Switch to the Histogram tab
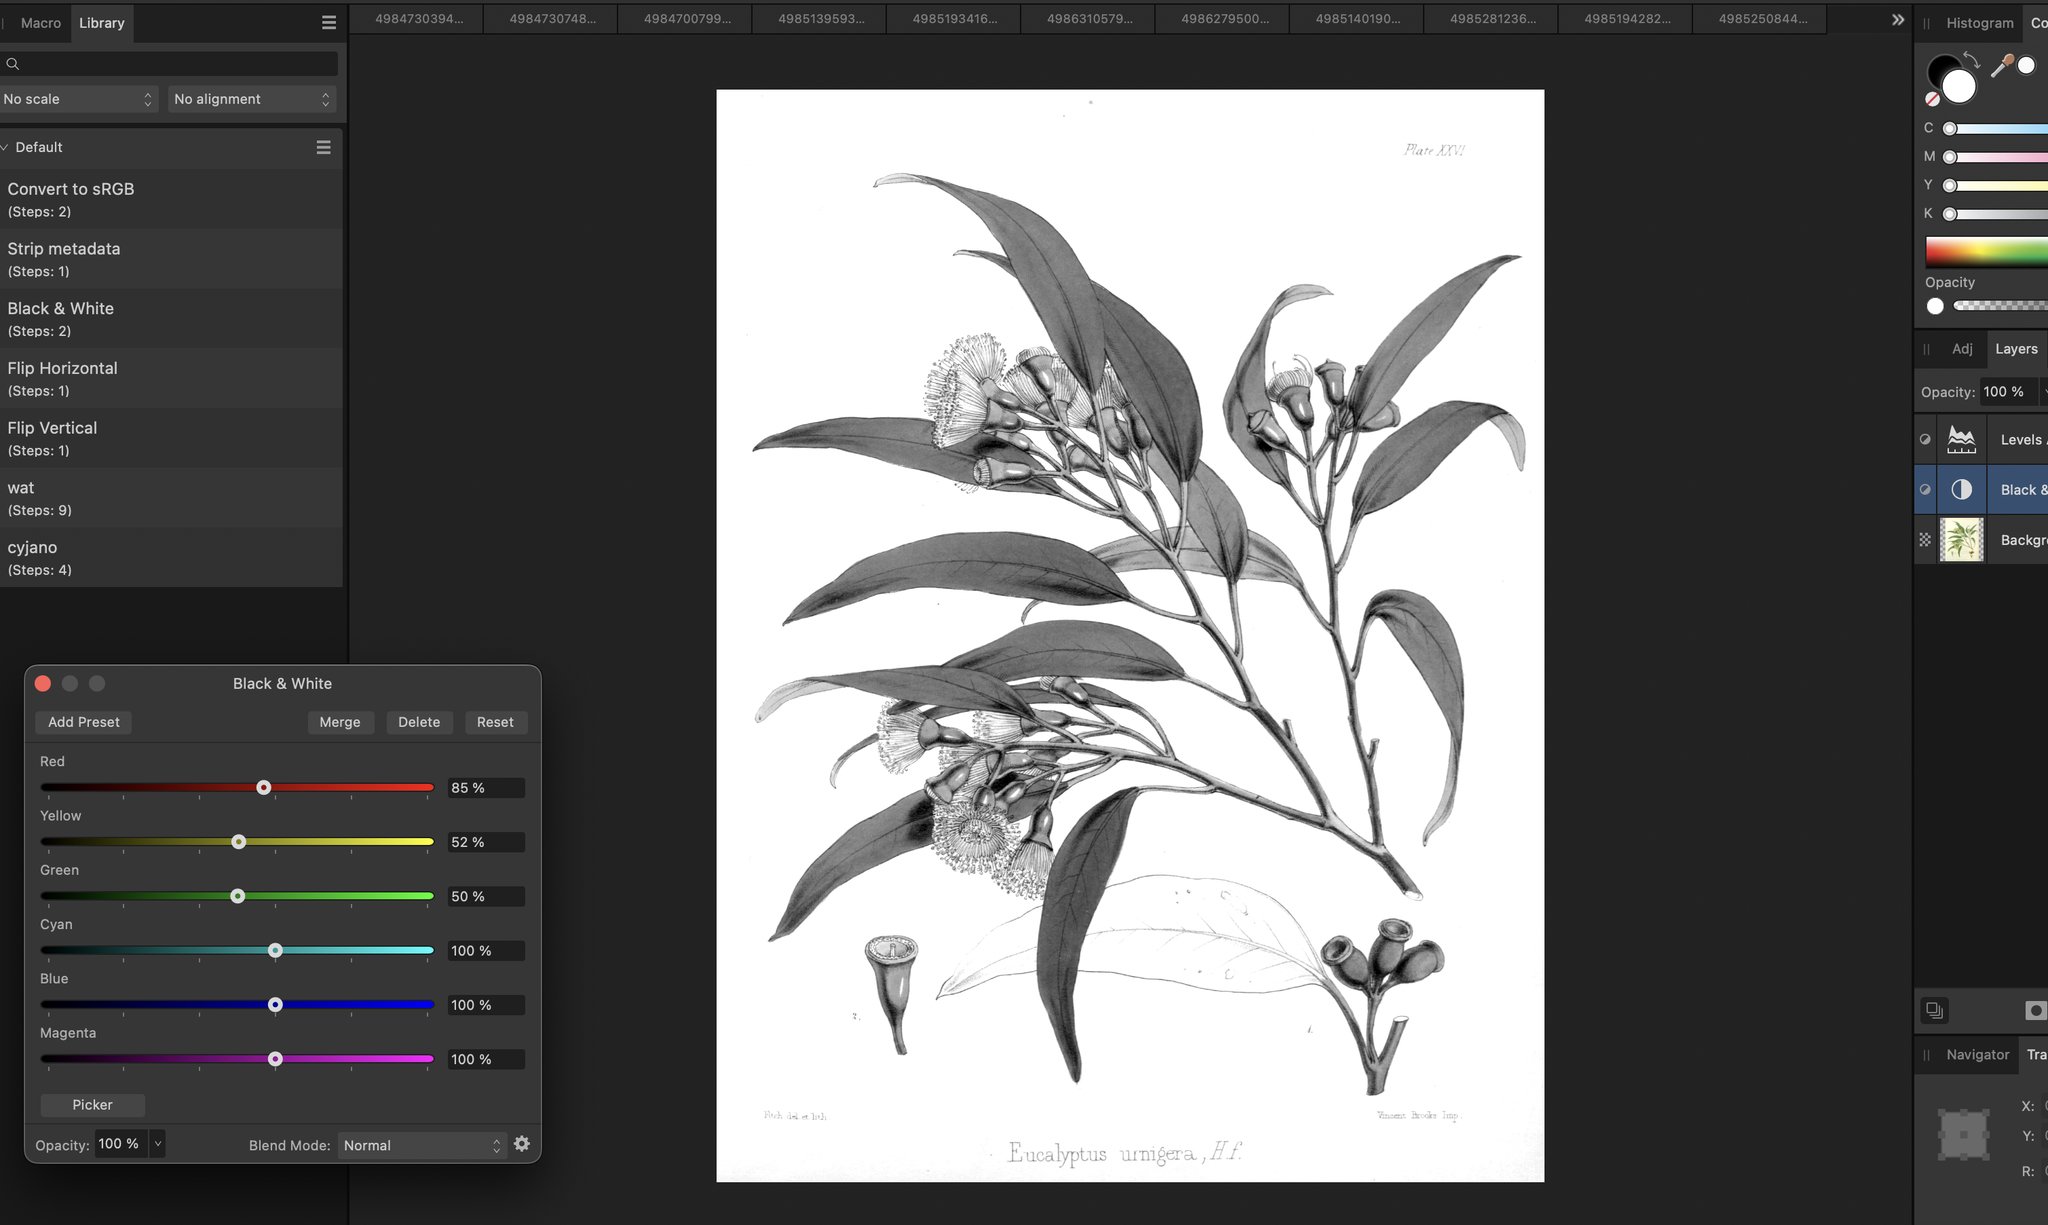The image size is (2048, 1225). tap(1979, 22)
